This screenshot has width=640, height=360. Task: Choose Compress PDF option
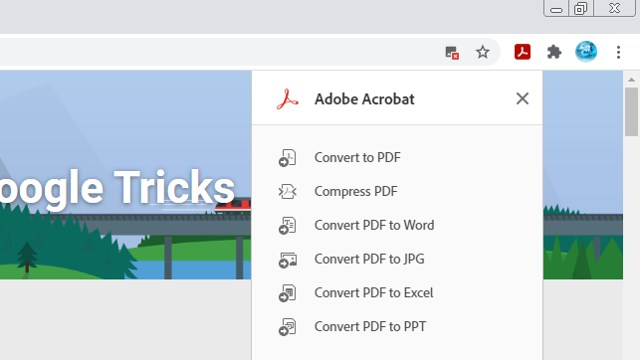tap(356, 191)
